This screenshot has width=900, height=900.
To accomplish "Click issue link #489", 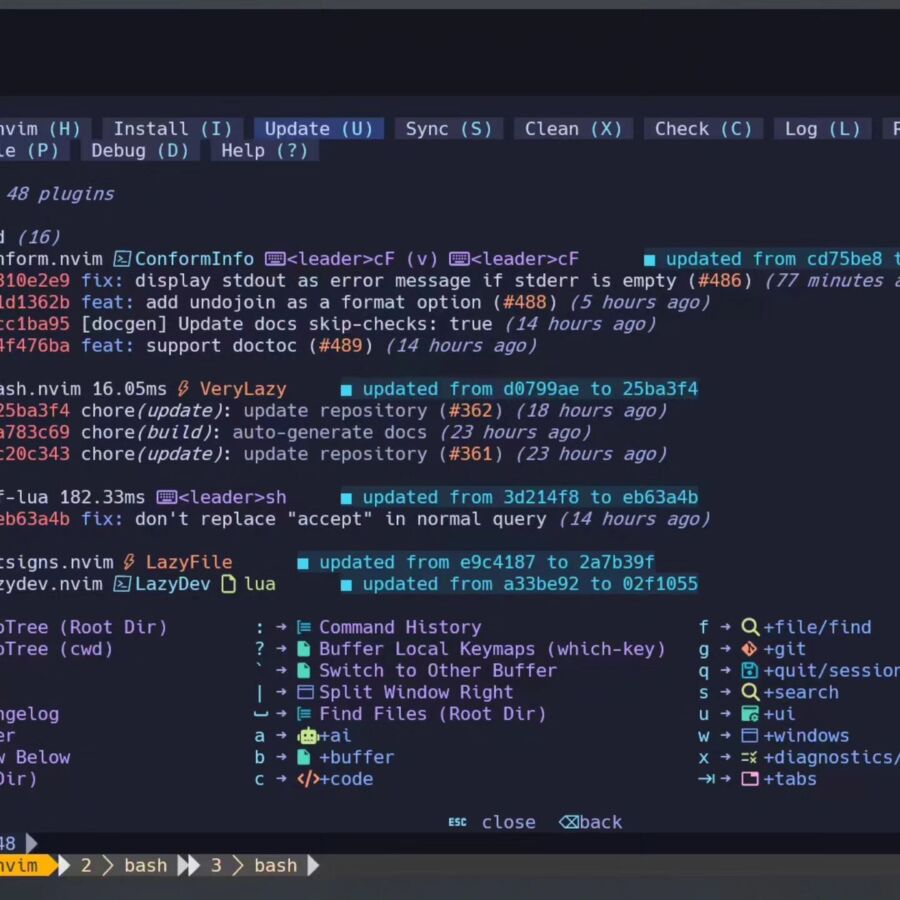I will (341, 346).
